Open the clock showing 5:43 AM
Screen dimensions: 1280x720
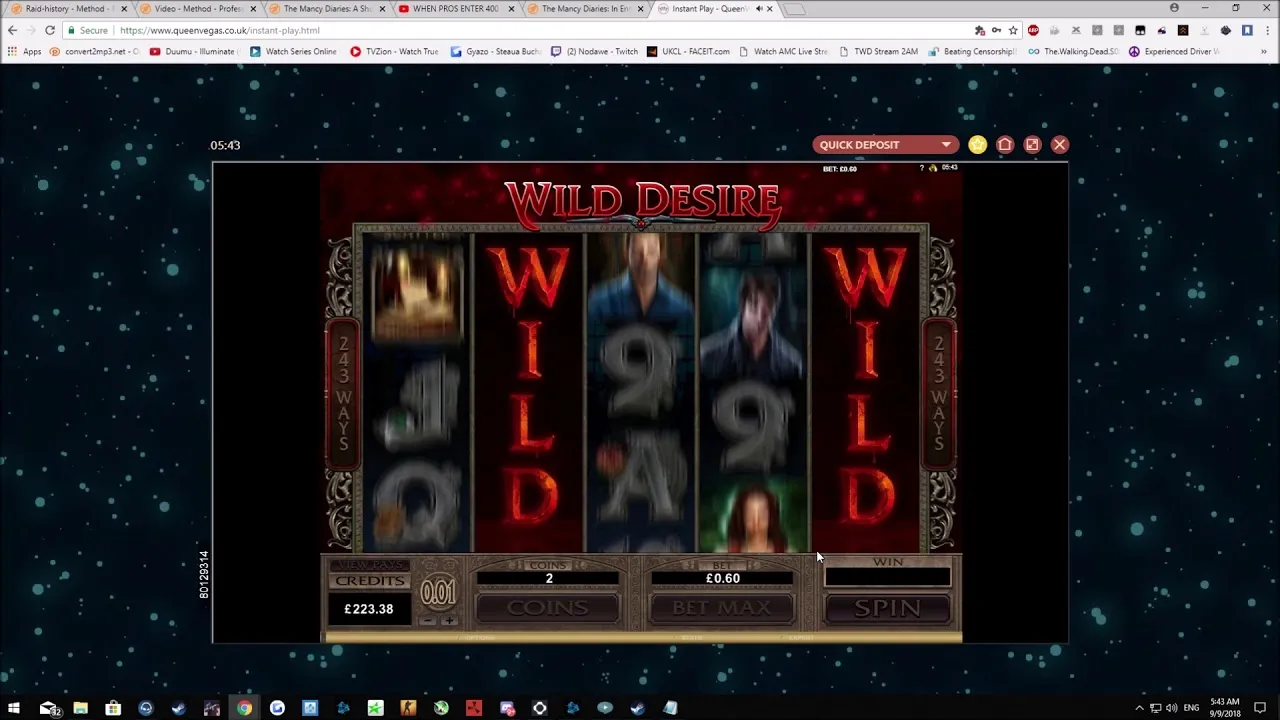1225,708
